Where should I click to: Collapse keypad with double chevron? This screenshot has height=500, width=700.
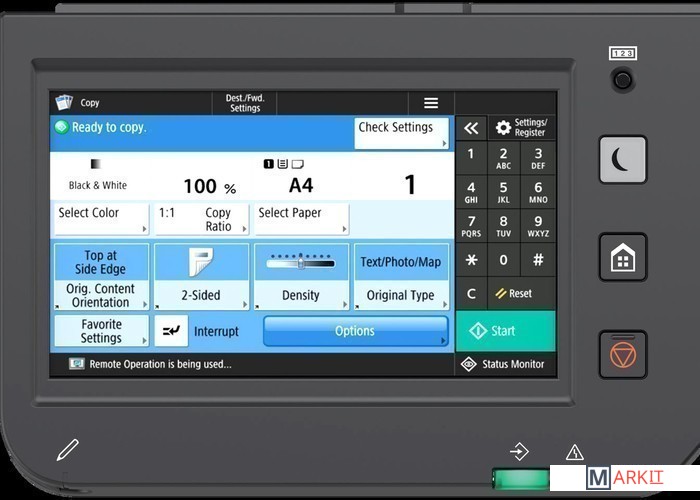tap(471, 128)
